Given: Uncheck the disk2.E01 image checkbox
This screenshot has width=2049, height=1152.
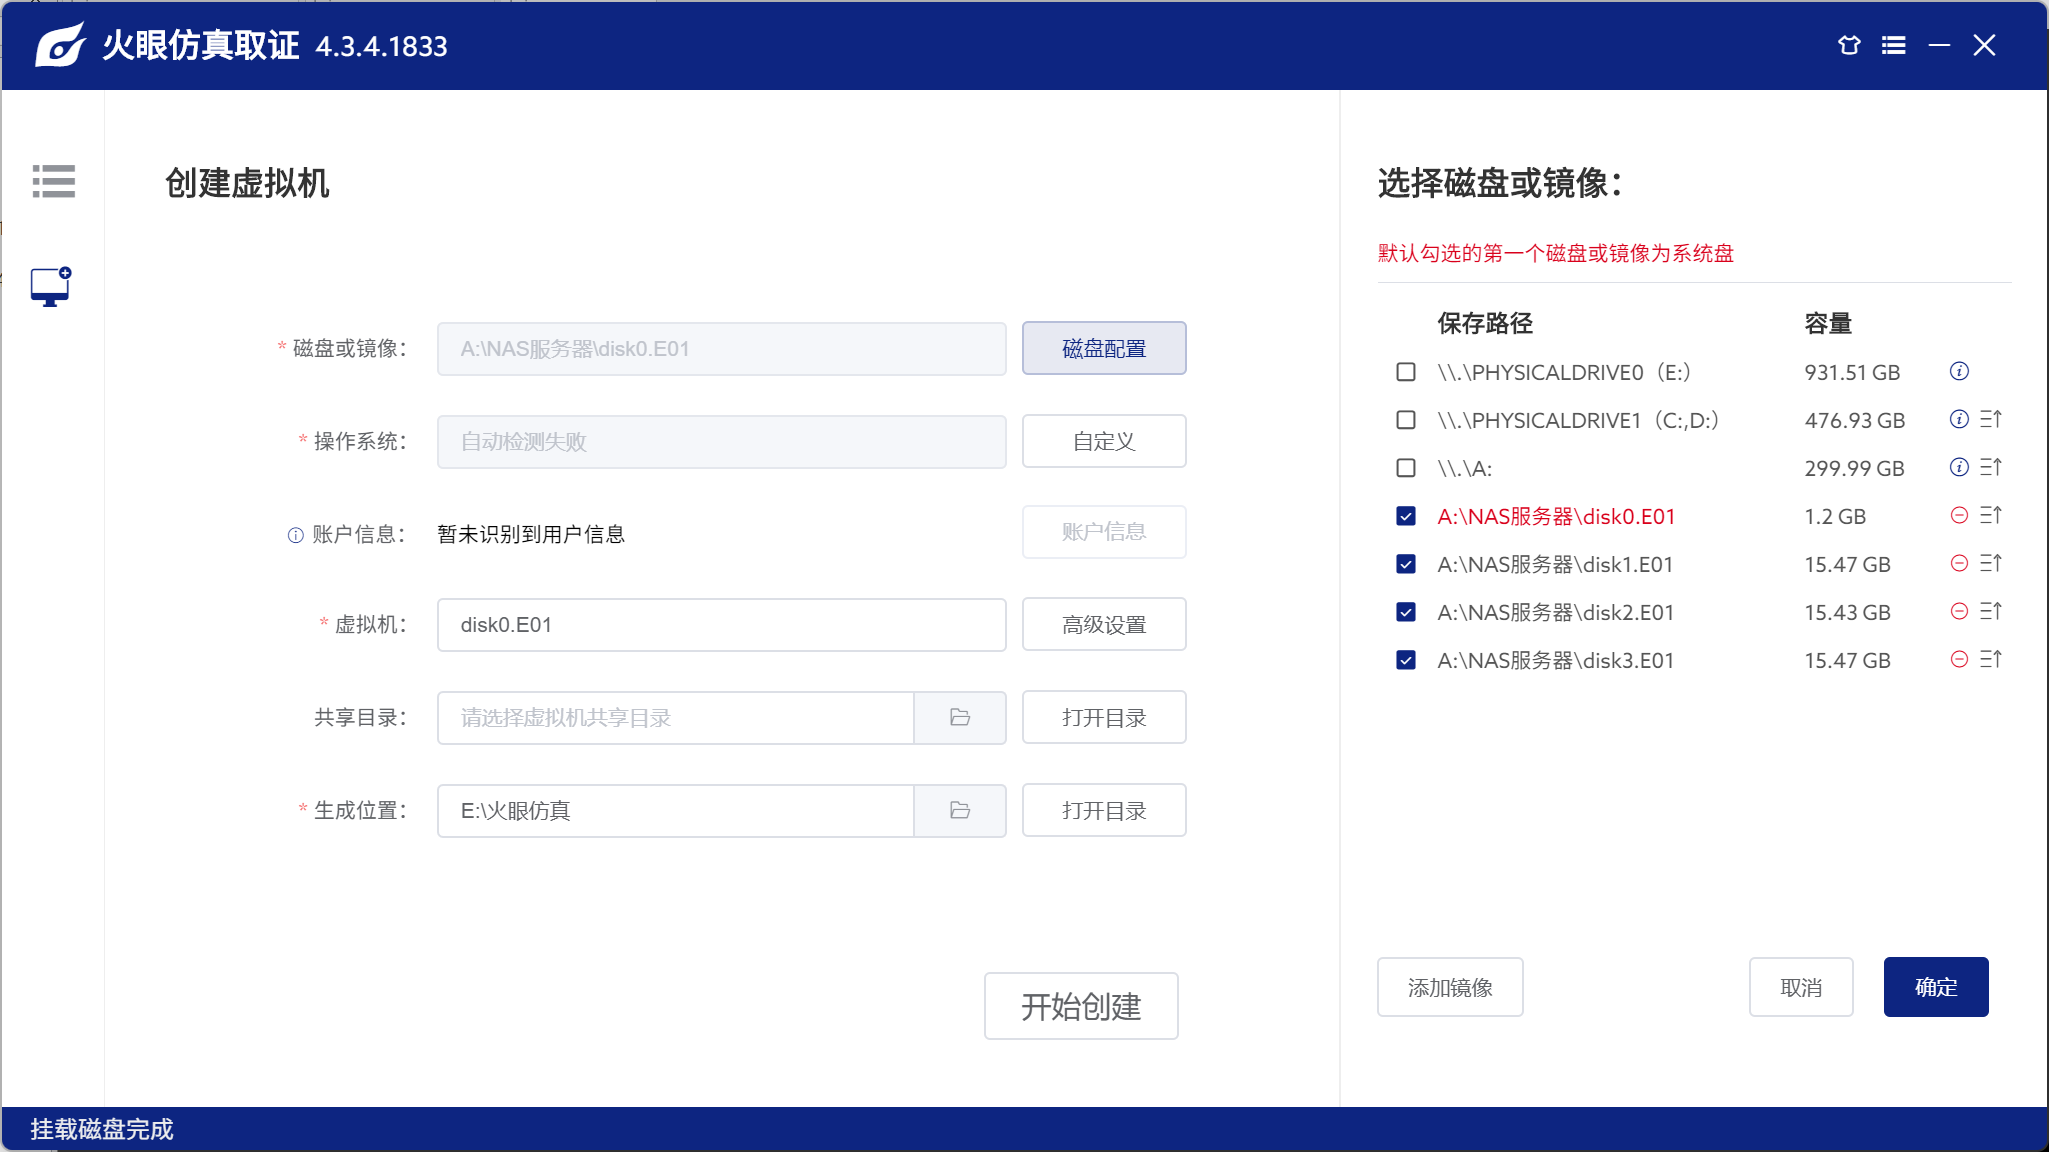Looking at the screenshot, I should tap(1406, 612).
